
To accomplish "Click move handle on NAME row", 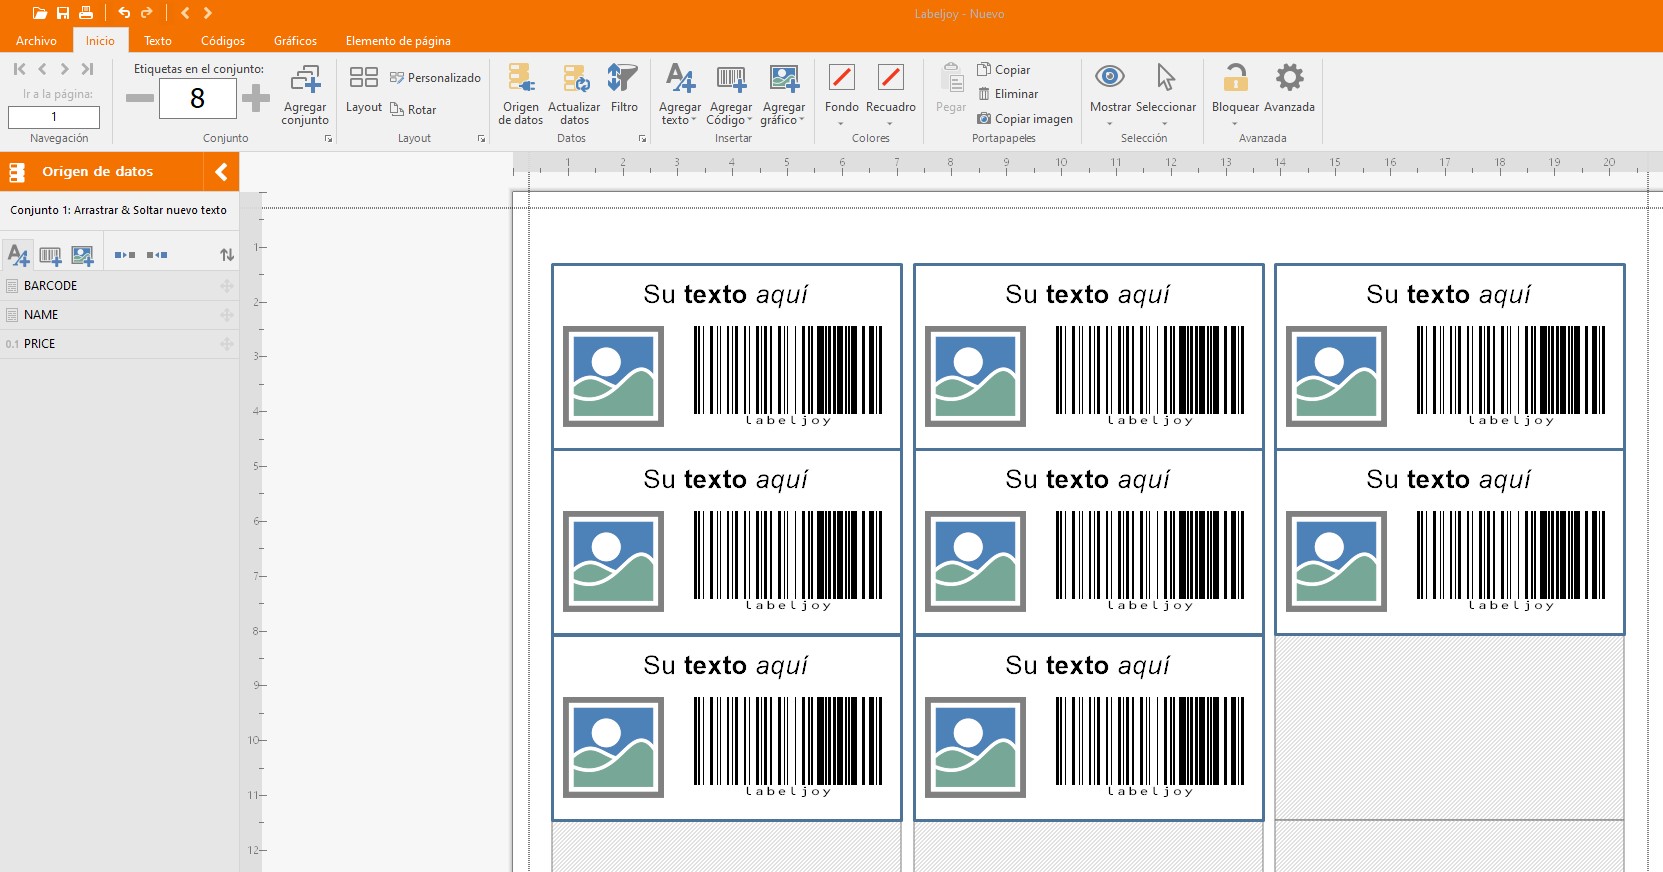I will click(227, 315).
